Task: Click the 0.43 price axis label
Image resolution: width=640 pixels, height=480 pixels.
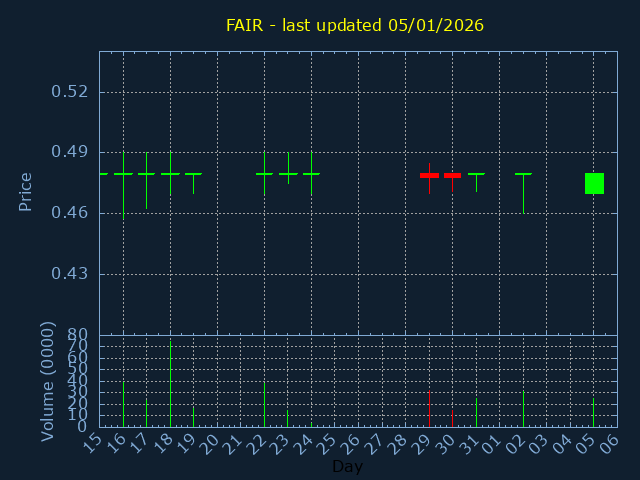Action: point(70,274)
